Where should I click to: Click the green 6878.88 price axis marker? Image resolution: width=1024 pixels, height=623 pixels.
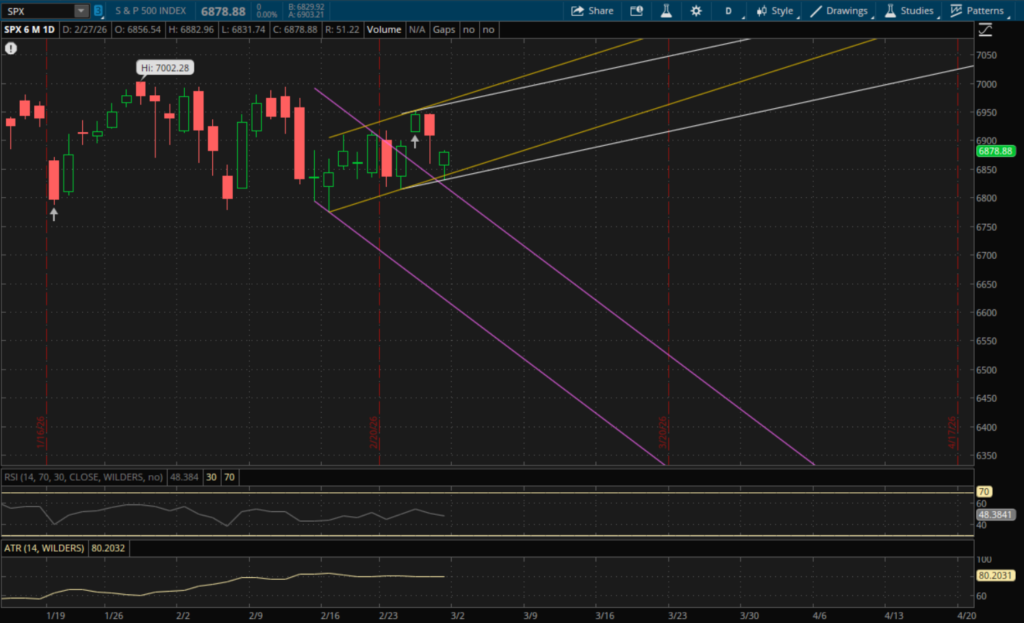click(x=995, y=151)
